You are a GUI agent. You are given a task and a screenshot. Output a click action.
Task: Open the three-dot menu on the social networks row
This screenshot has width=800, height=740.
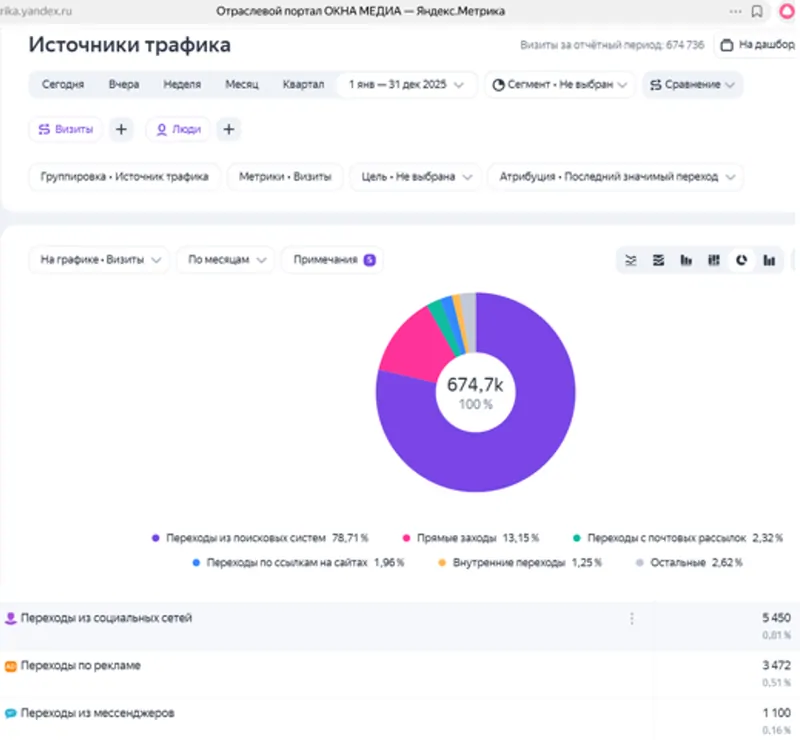point(632,618)
